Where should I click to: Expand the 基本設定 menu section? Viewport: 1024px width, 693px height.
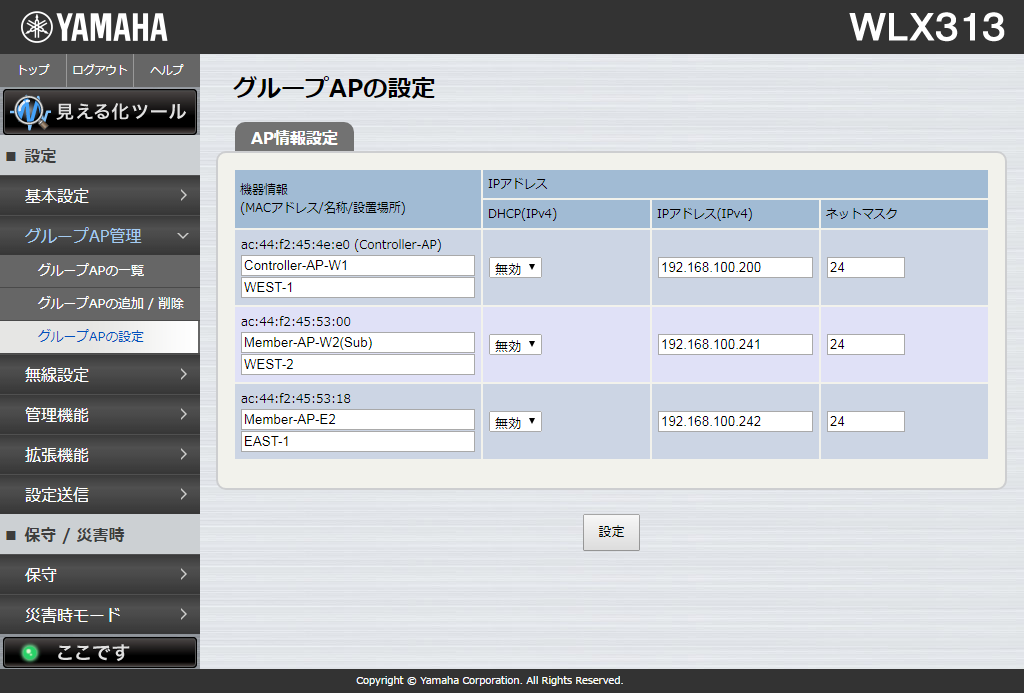point(100,196)
